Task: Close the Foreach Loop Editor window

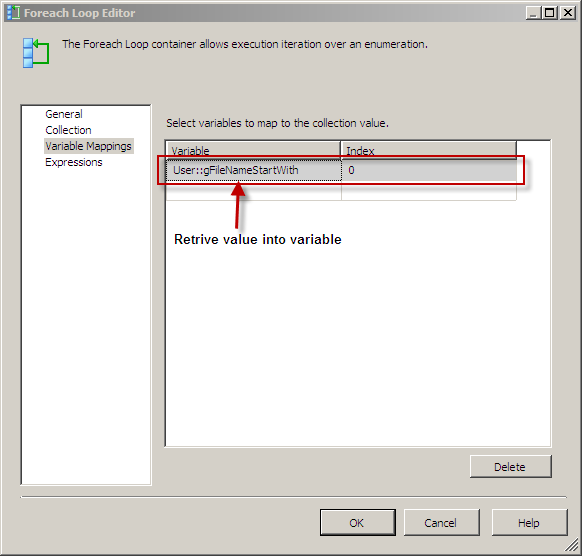Action: pyautogui.click(x=568, y=13)
